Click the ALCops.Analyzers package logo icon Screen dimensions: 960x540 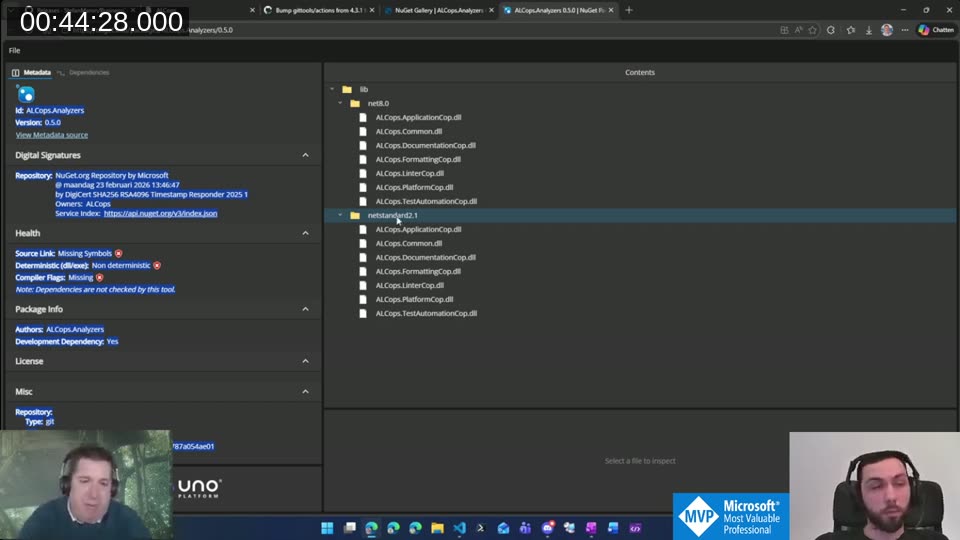coord(26,94)
